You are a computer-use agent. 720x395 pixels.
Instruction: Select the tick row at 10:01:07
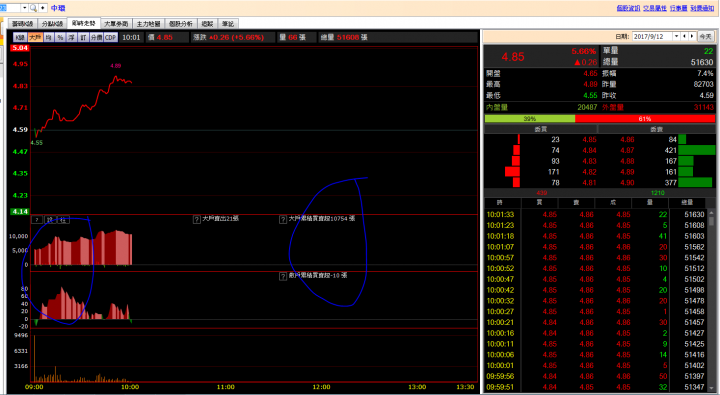point(596,247)
